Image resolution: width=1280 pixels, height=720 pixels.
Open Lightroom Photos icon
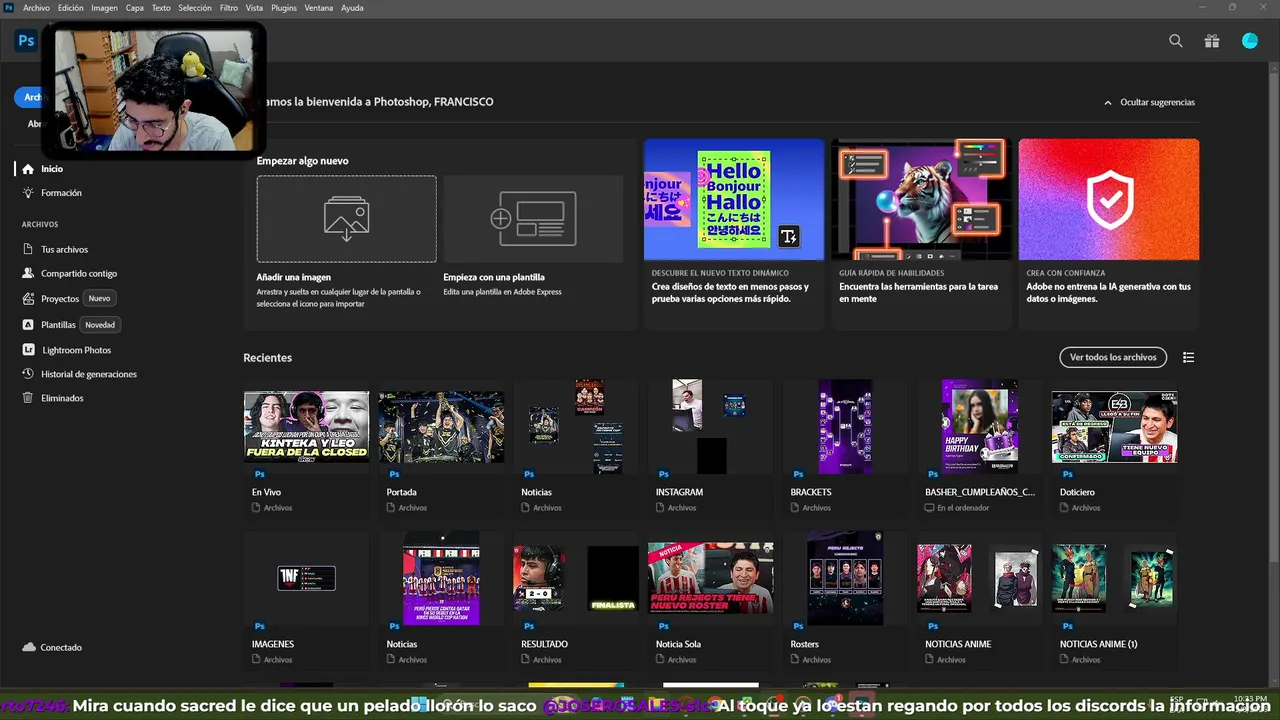click(x=28, y=350)
